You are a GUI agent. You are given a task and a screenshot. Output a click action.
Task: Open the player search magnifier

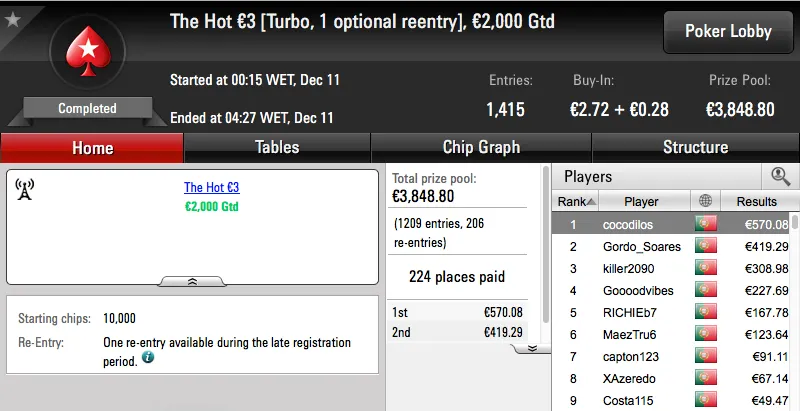pos(780,177)
